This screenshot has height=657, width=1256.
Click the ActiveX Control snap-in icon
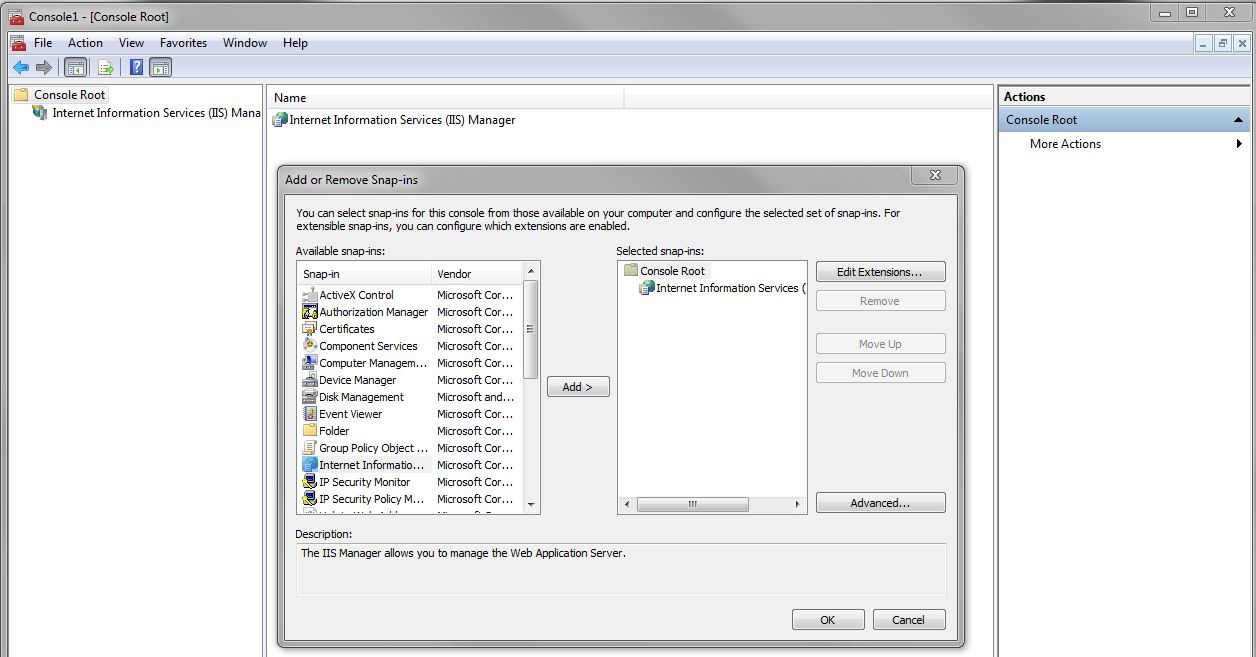(x=310, y=295)
